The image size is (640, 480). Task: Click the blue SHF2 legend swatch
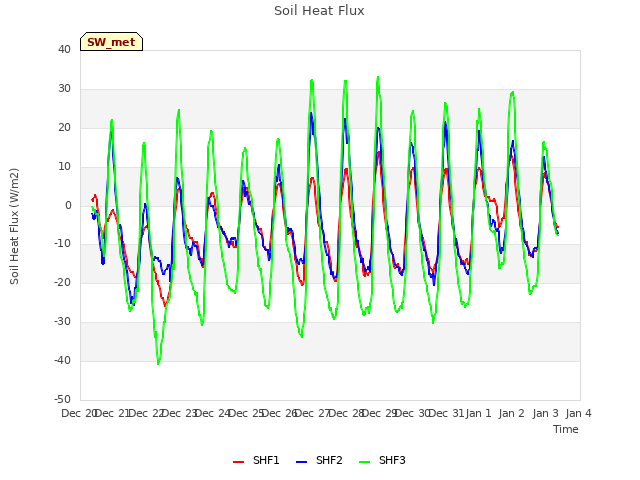click(x=301, y=462)
